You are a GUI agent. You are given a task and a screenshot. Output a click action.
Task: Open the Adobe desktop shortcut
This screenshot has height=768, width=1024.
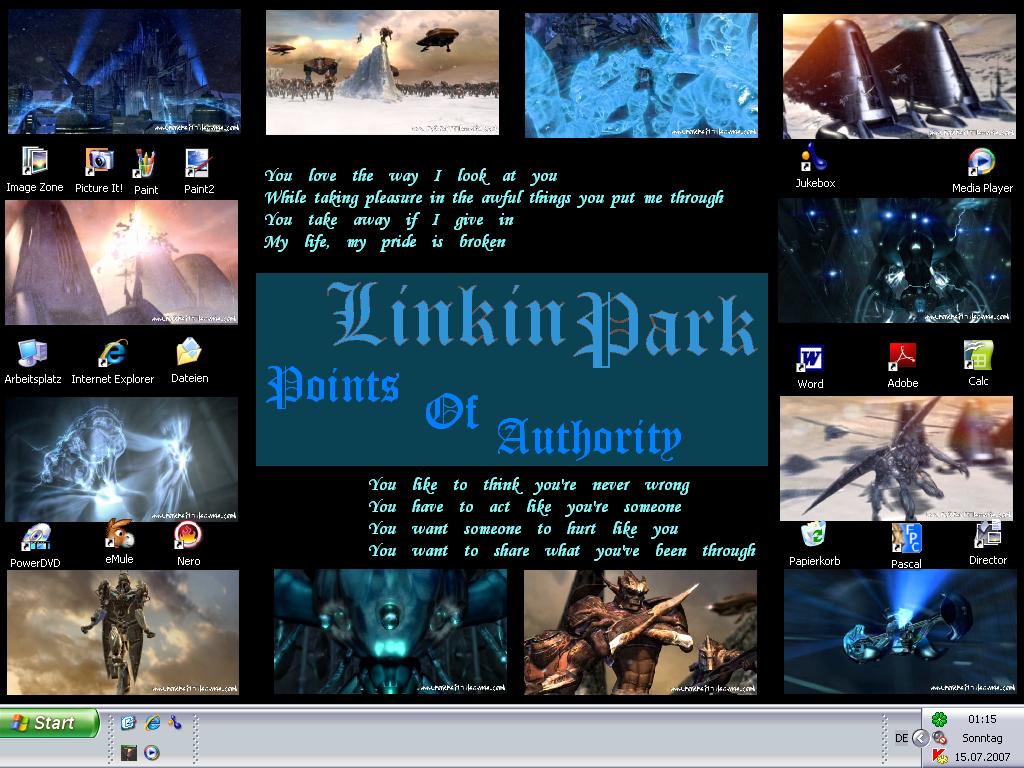(902, 359)
